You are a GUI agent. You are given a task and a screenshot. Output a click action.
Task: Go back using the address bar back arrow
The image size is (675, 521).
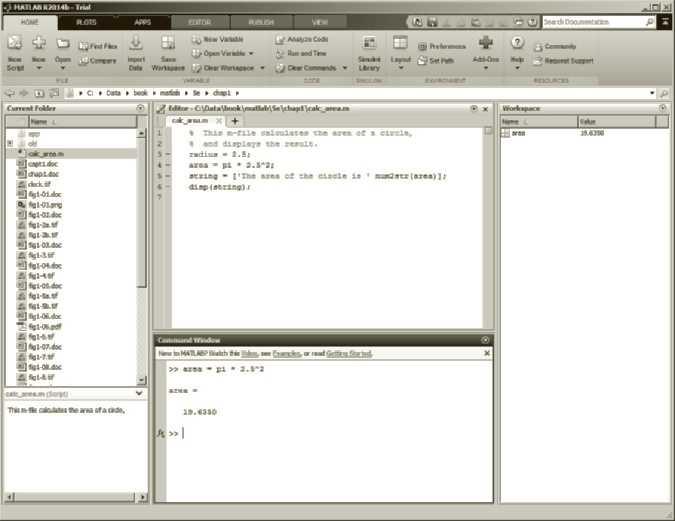(10, 93)
